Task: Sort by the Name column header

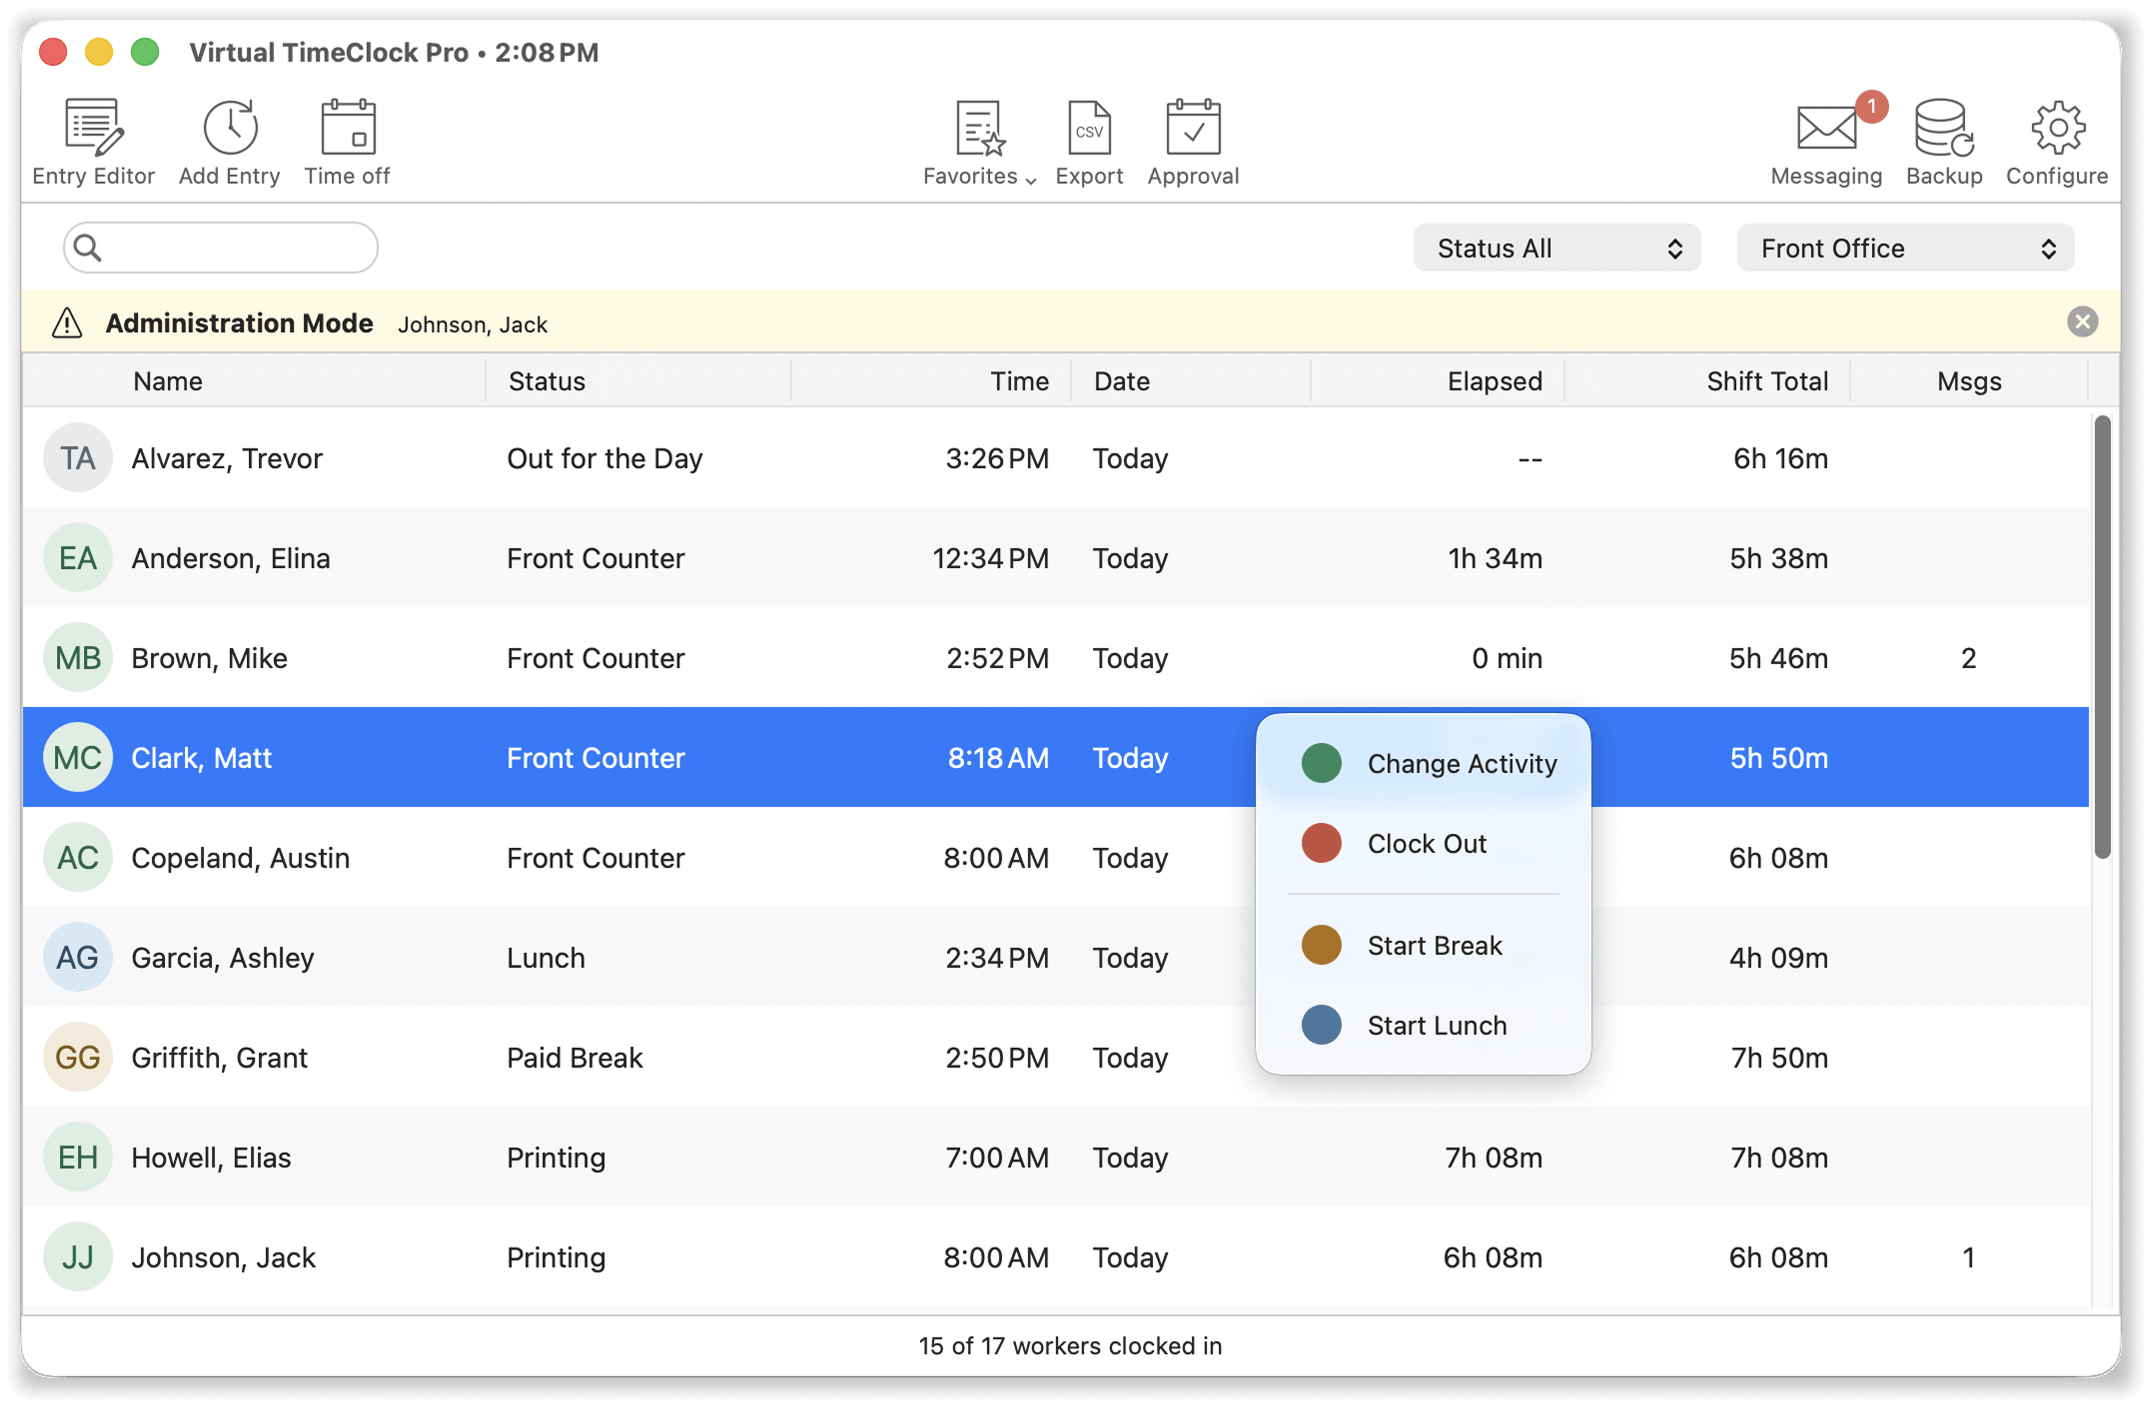Action: (168, 381)
